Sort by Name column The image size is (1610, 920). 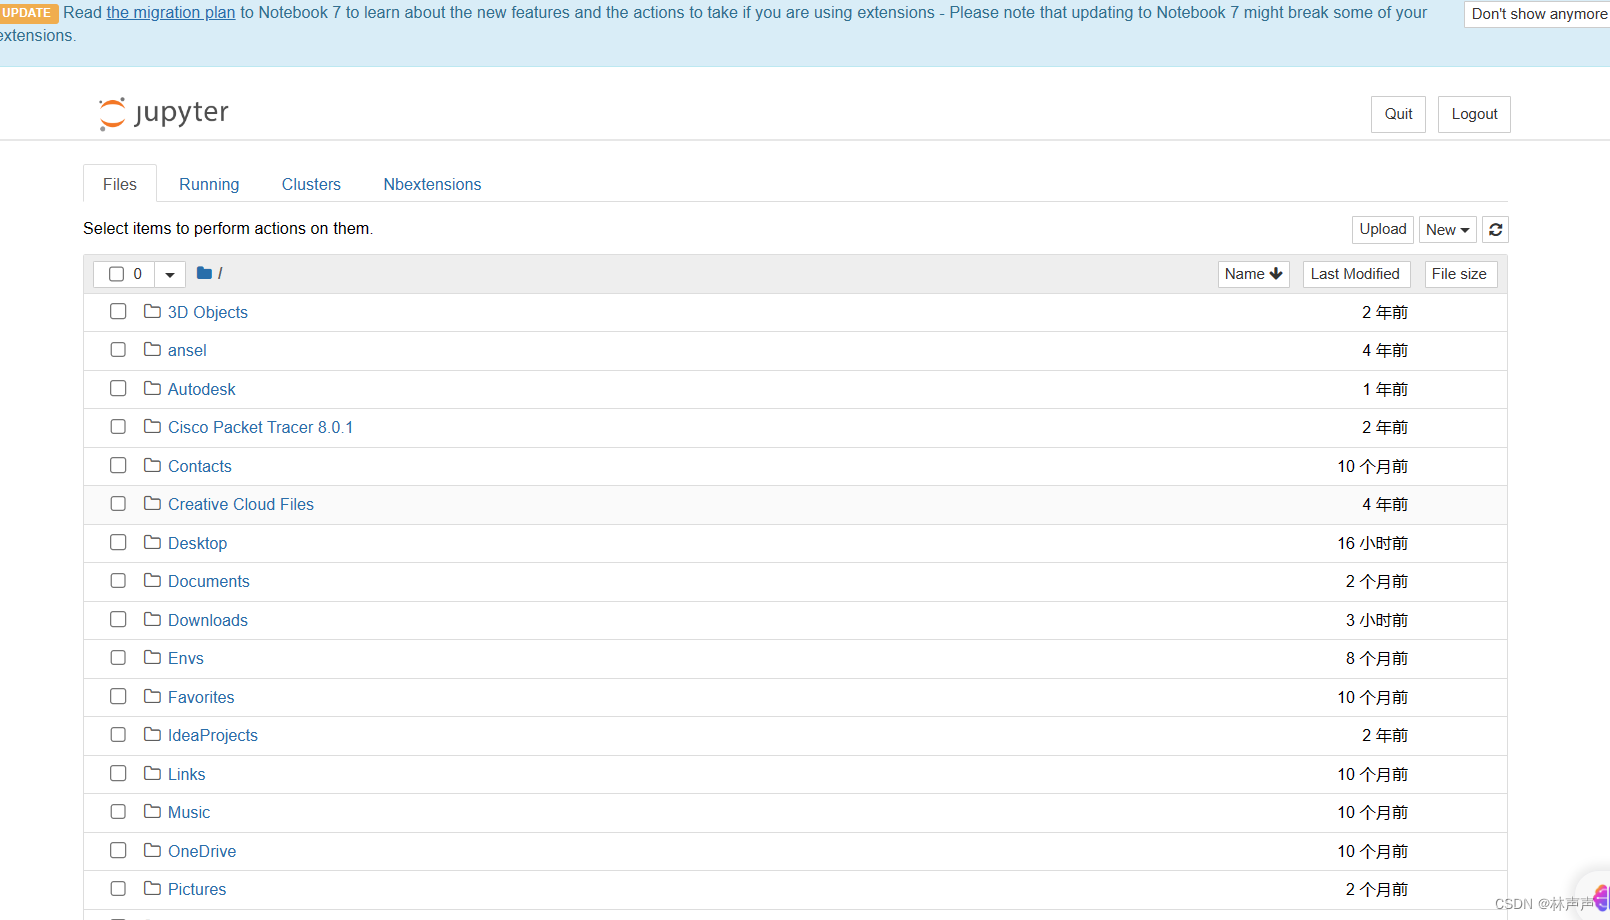1253,274
